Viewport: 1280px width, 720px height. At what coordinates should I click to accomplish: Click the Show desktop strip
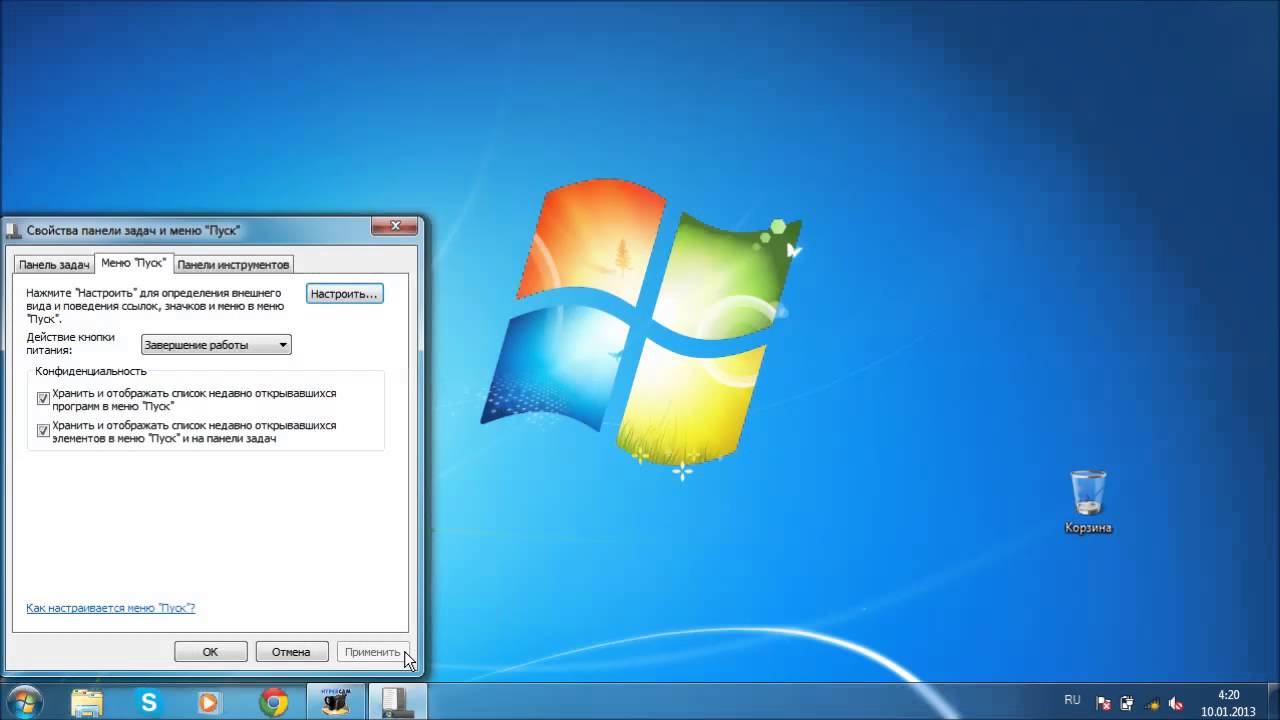pos(1272,702)
